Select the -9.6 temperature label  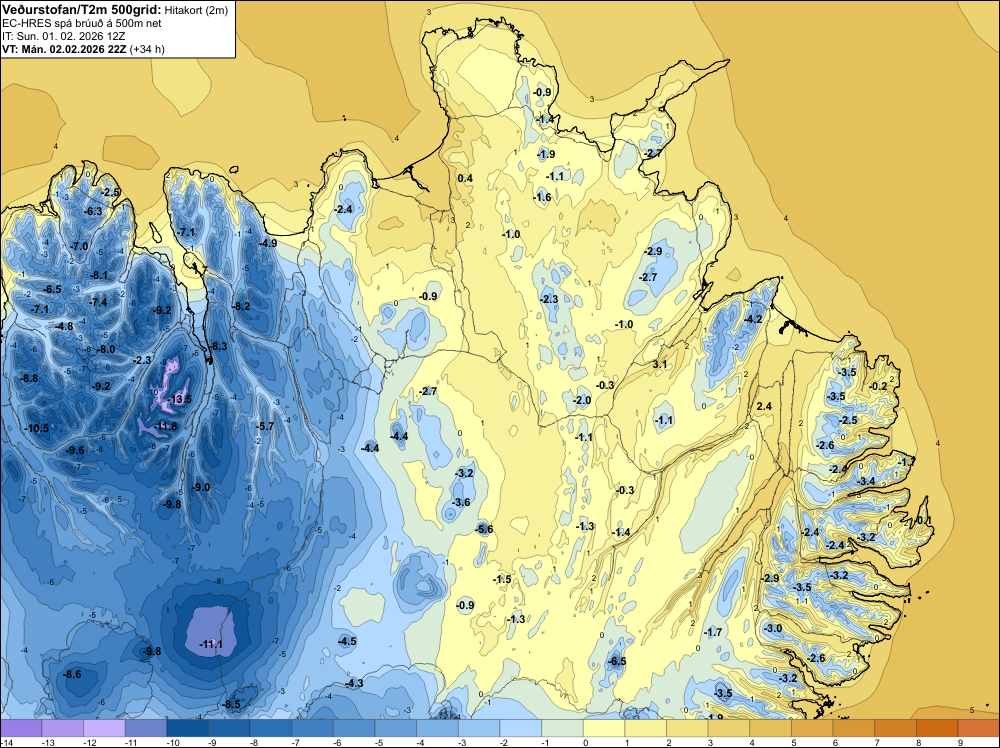pyautogui.click(x=75, y=451)
